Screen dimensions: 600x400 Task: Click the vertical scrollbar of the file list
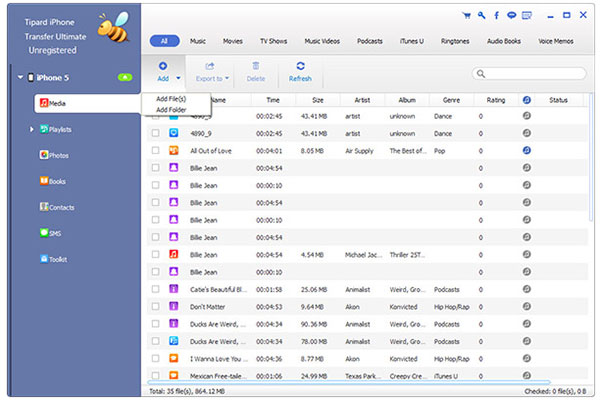click(x=592, y=157)
